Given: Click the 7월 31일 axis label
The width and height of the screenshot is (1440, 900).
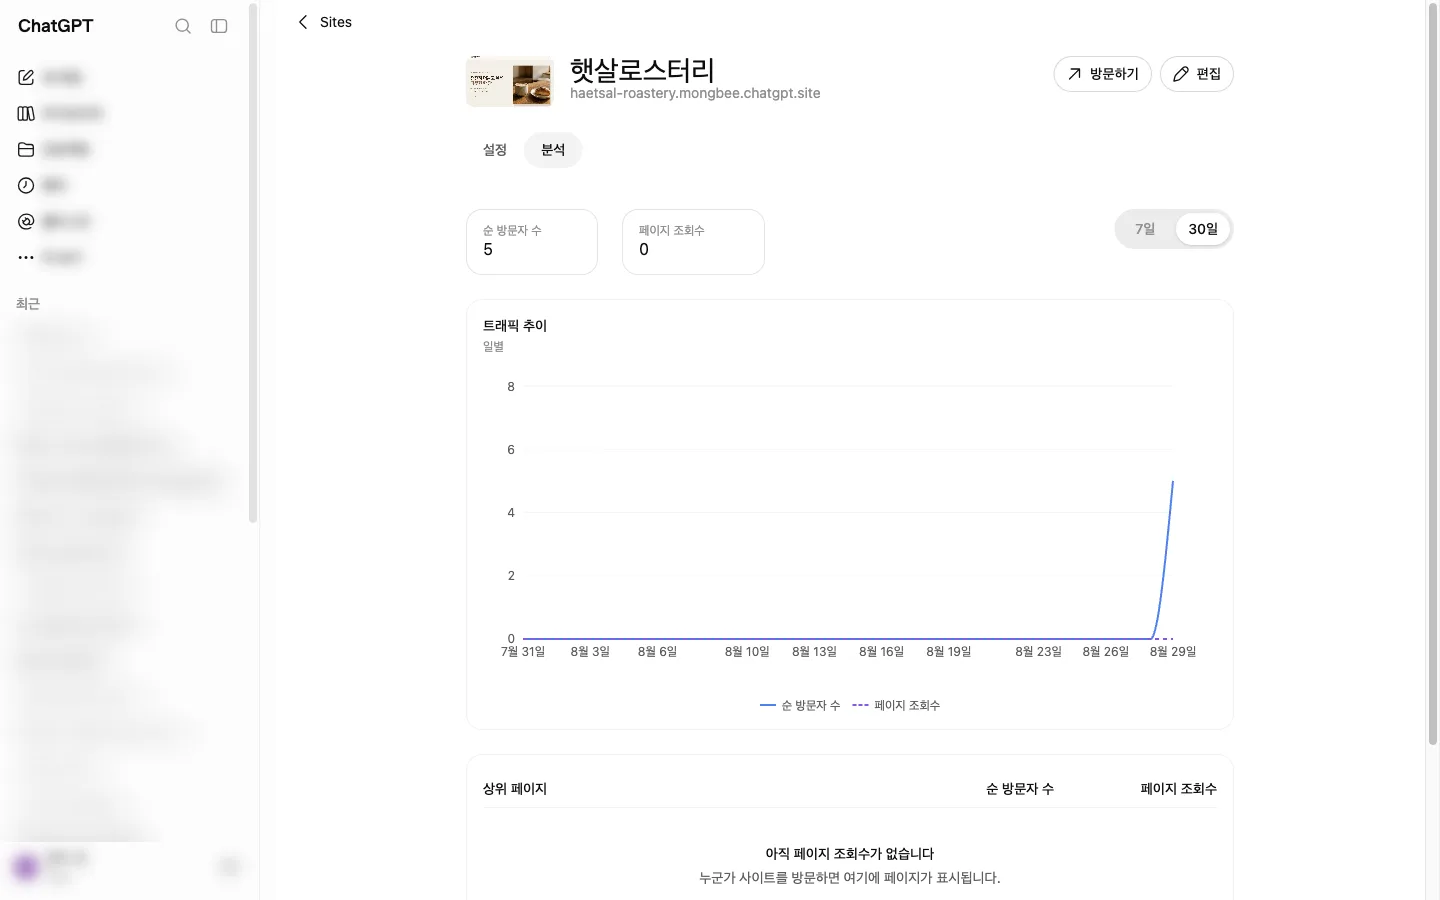Looking at the screenshot, I should pos(523,651).
